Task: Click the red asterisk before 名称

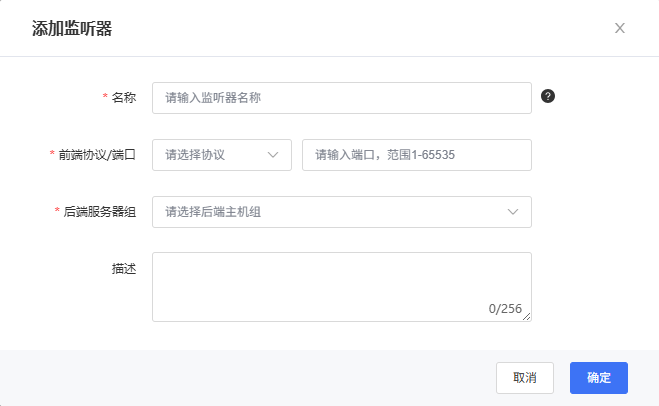Action: coord(105,98)
